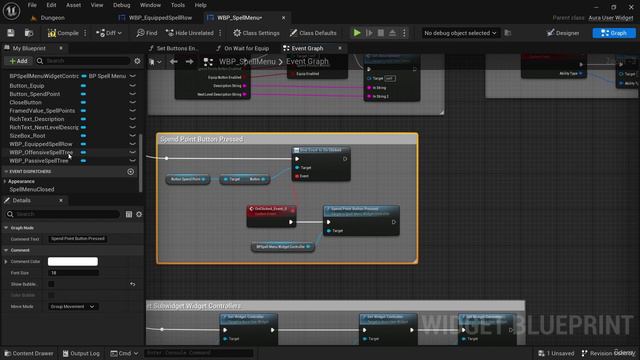Navigate back in graph history
640x360 pixels.
pyautogui.click(x=173, y=62)
